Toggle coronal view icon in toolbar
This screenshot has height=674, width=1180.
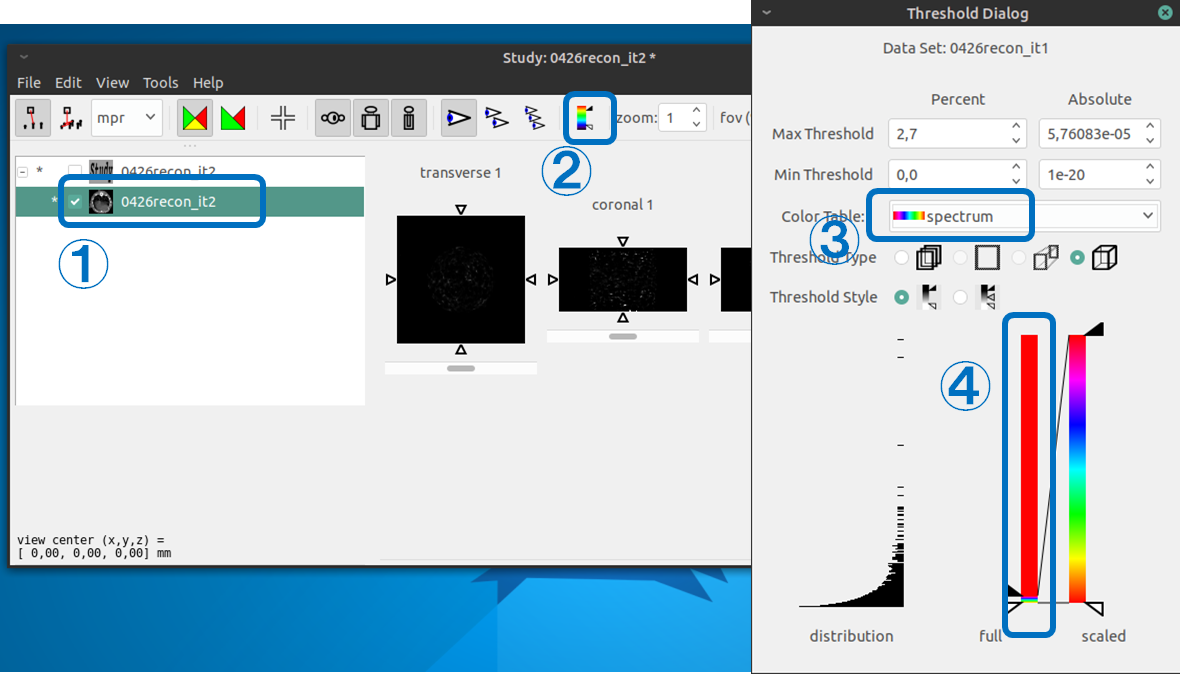[371, 118]
